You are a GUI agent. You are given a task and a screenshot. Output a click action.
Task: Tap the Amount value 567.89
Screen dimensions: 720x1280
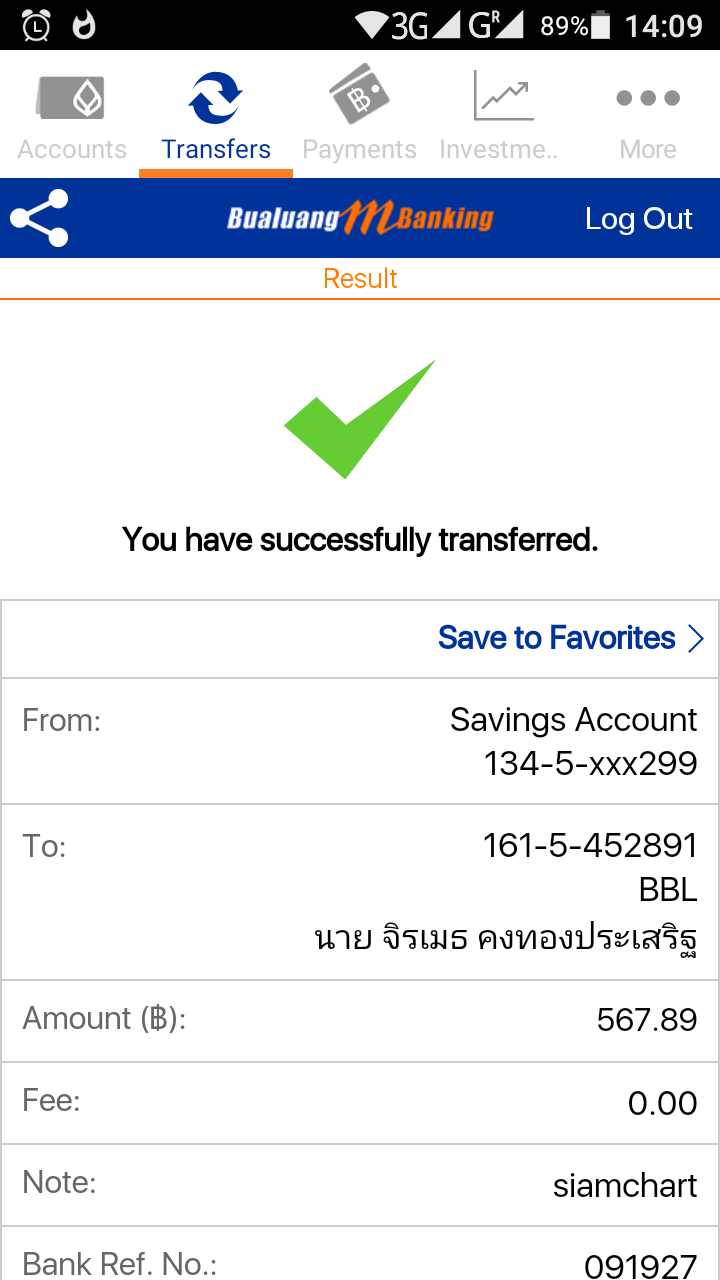pos(647,1020)
